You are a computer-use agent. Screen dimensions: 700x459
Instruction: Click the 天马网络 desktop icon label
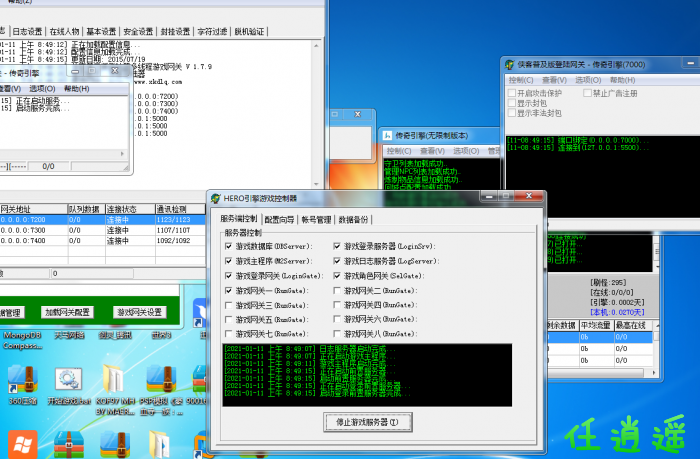69,335
